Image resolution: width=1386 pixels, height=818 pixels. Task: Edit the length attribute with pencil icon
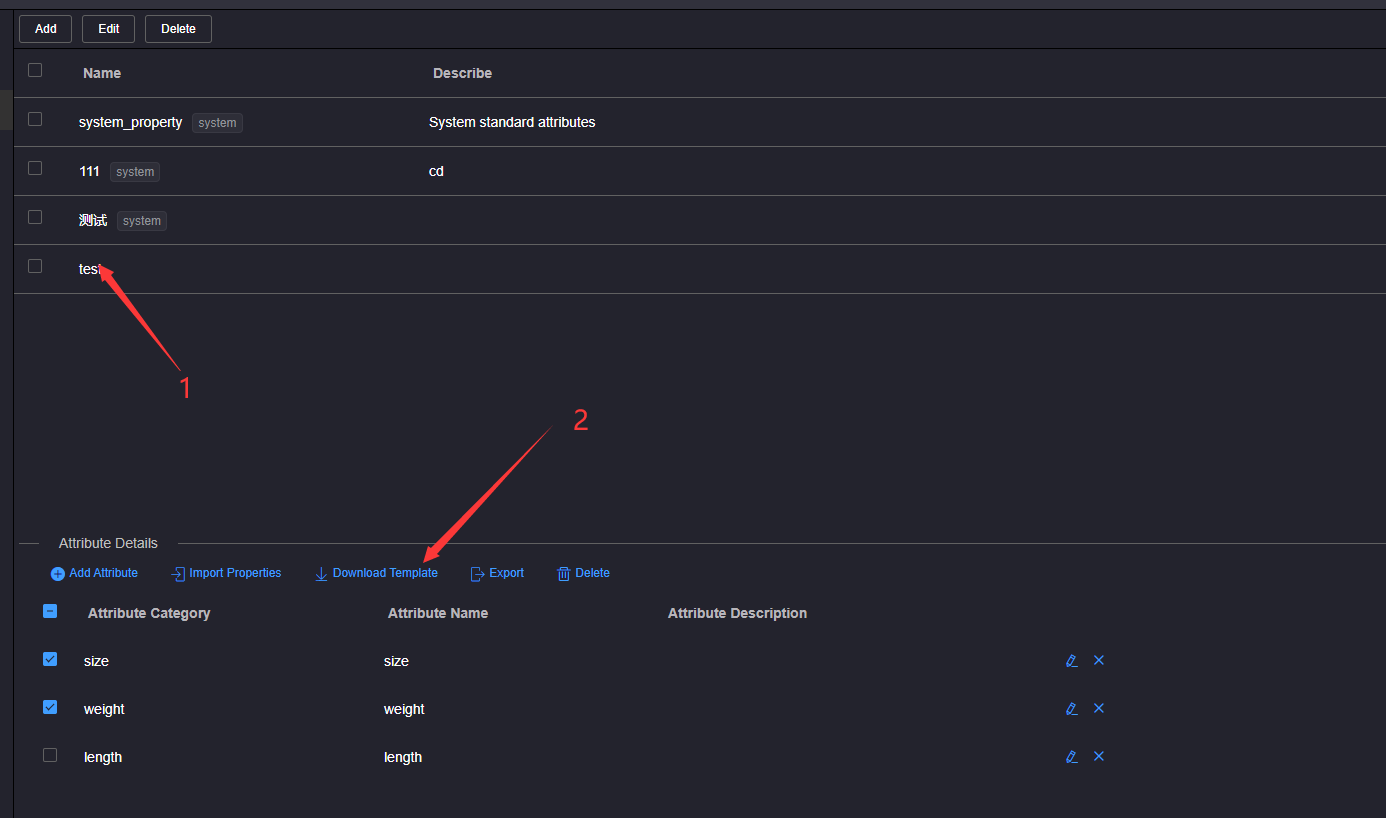point(1072,757)
